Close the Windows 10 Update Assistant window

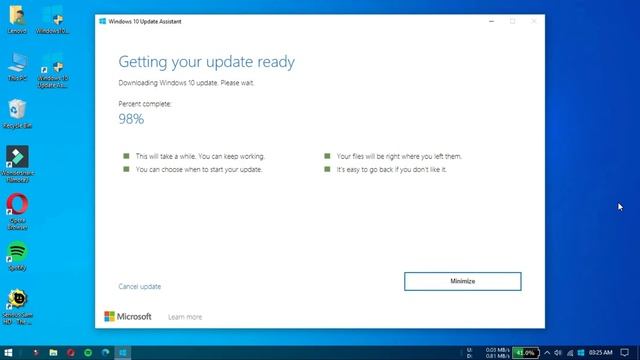click(x=533, y=21)
